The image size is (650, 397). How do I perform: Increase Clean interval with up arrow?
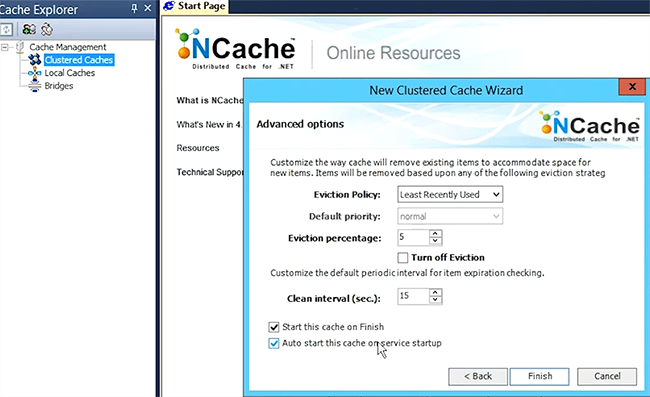click(435, 293)
